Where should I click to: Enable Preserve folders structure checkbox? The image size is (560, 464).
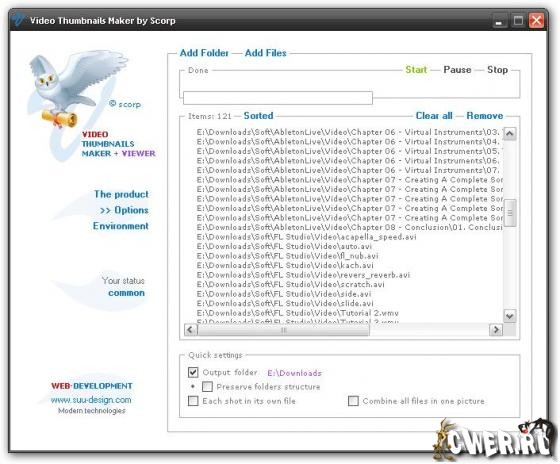click(208, 386)
